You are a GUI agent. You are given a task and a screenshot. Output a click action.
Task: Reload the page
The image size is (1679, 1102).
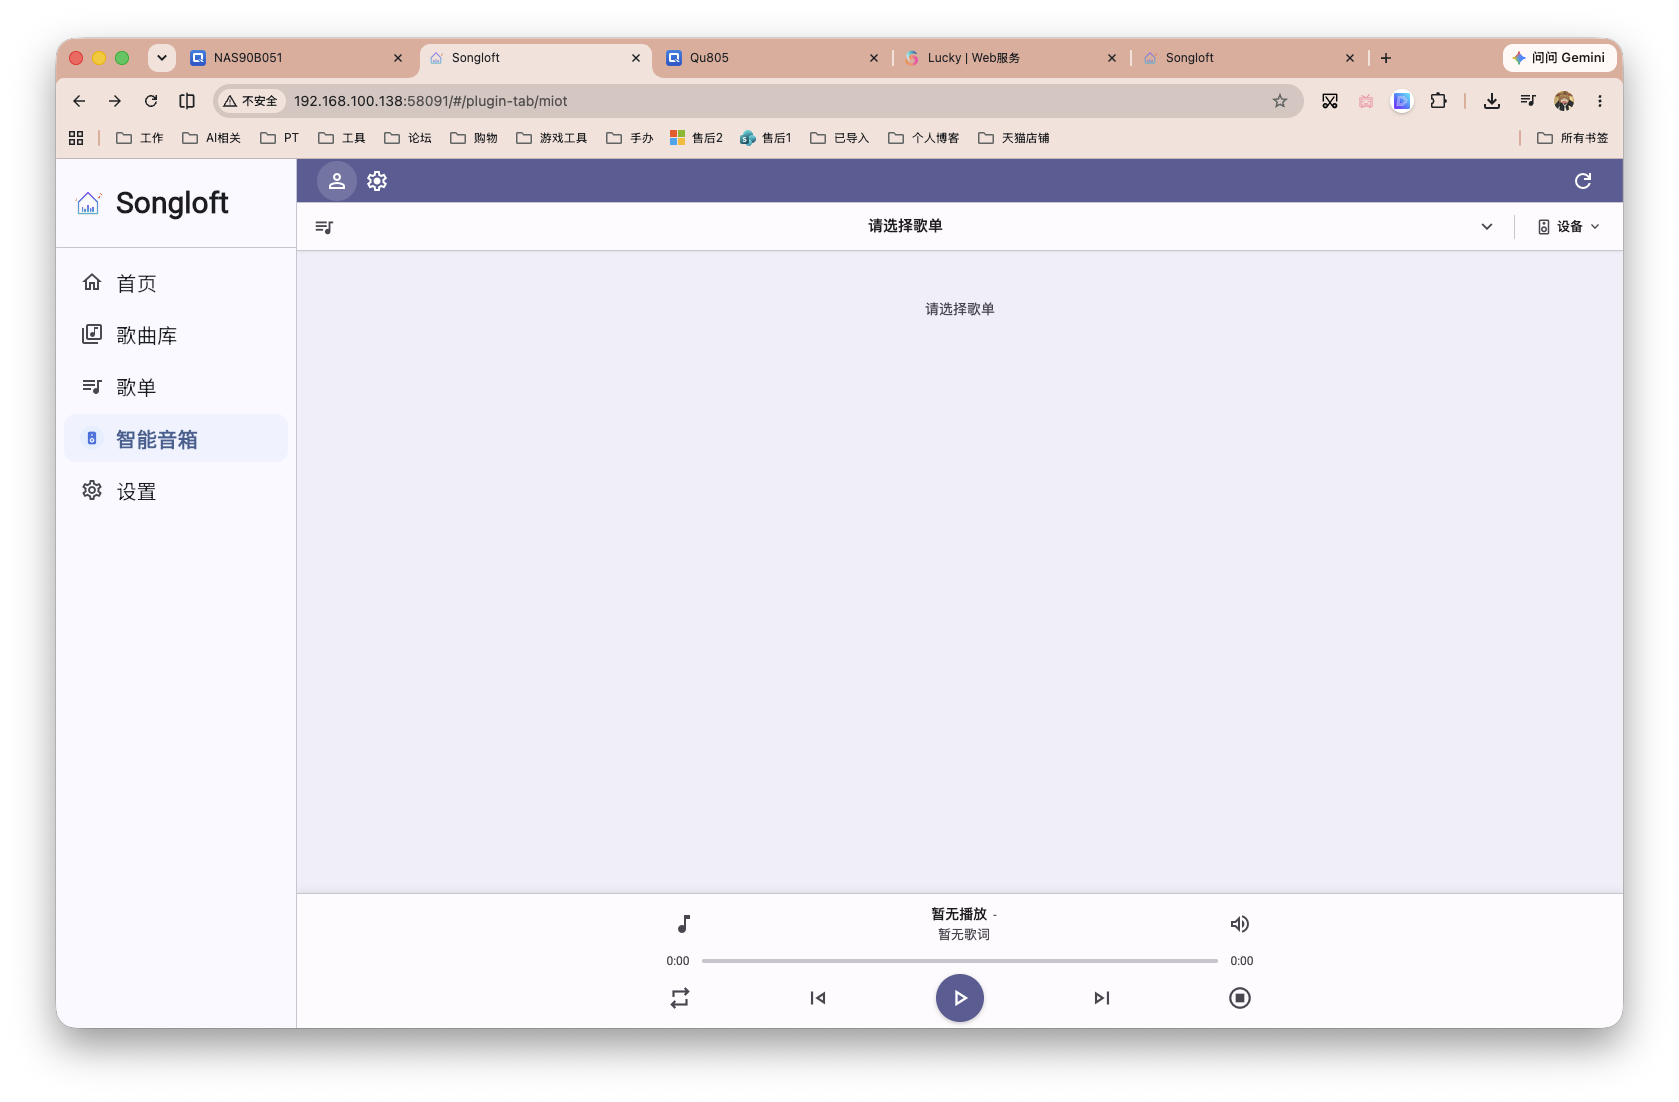(x=151, y=101)
